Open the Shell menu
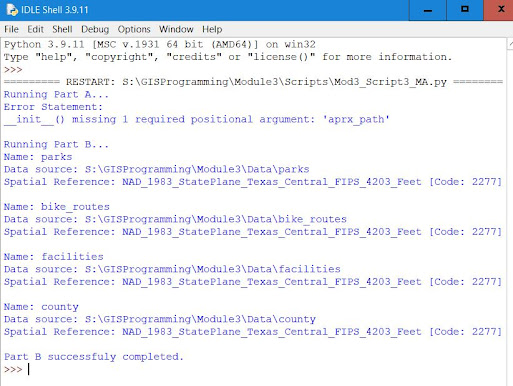The width and height of the screenshot is (513, 386). (x=62, y=29)
